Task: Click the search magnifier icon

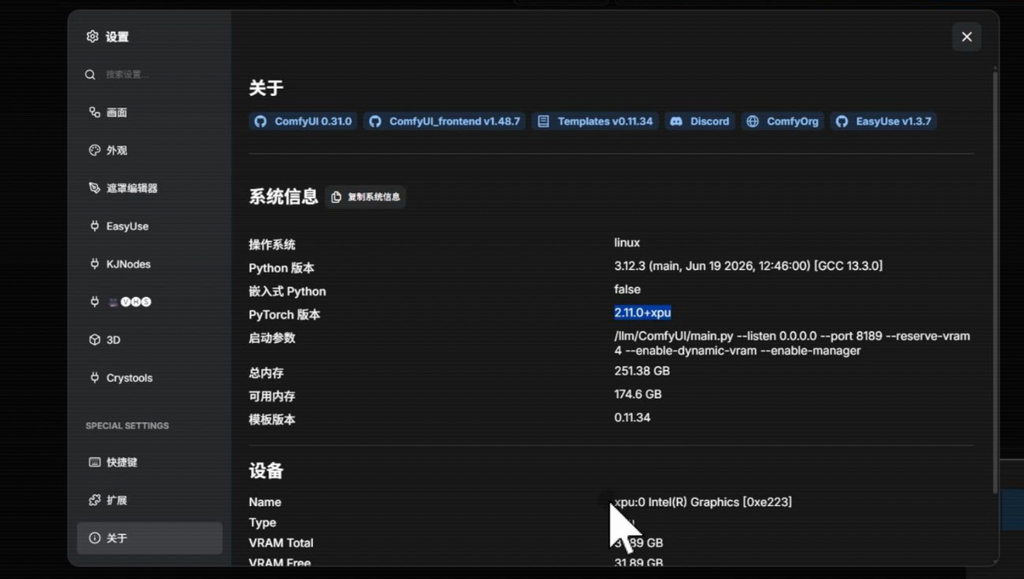Action: [x=90, y=74]
